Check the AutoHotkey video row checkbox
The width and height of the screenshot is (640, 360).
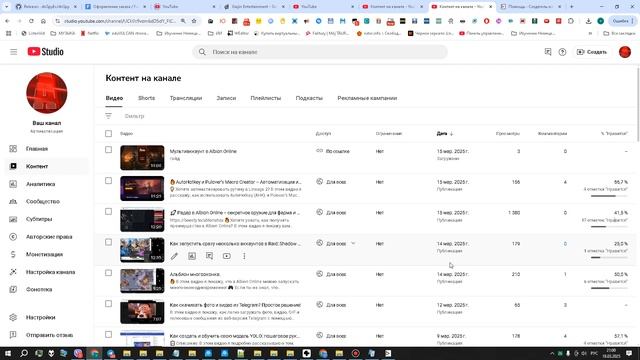108,180
